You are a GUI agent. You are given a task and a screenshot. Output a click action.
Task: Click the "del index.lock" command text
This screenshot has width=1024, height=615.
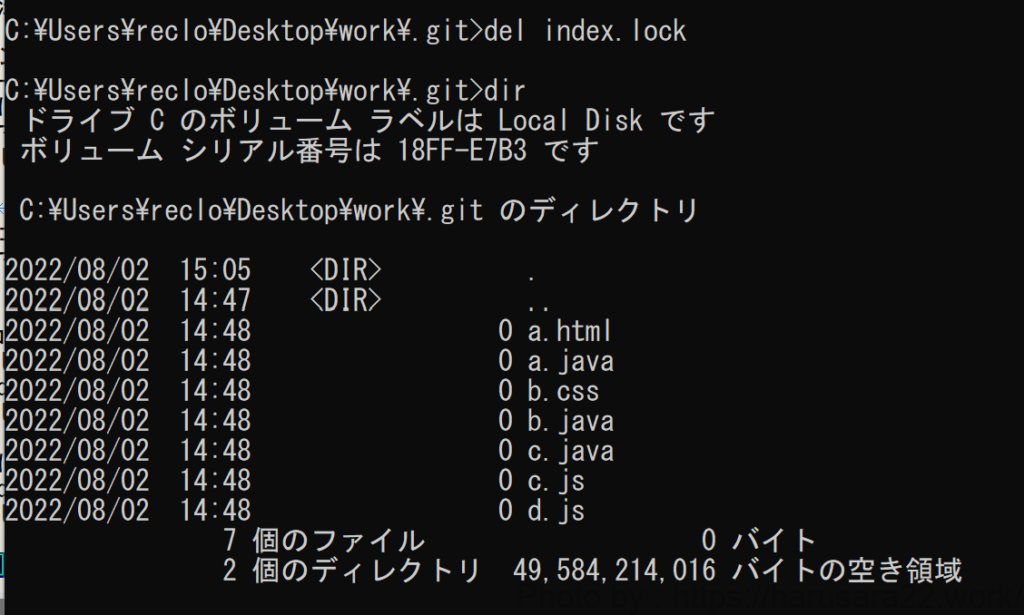(x=585, y=31)
